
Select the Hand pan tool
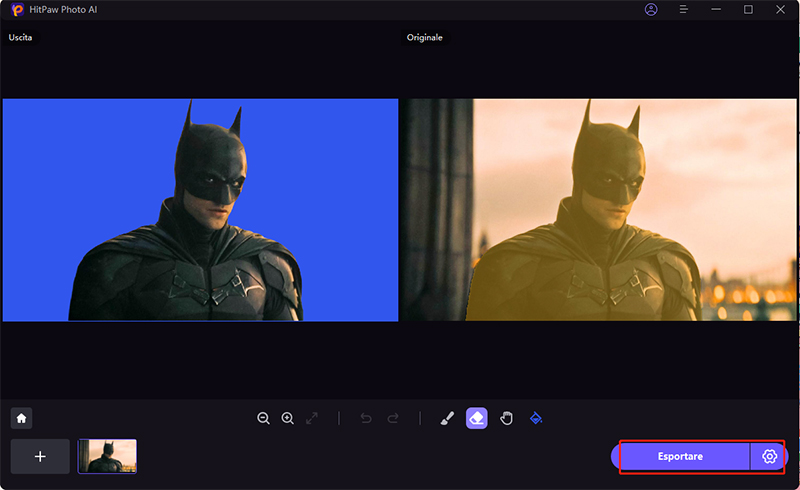tap(506, 418)
